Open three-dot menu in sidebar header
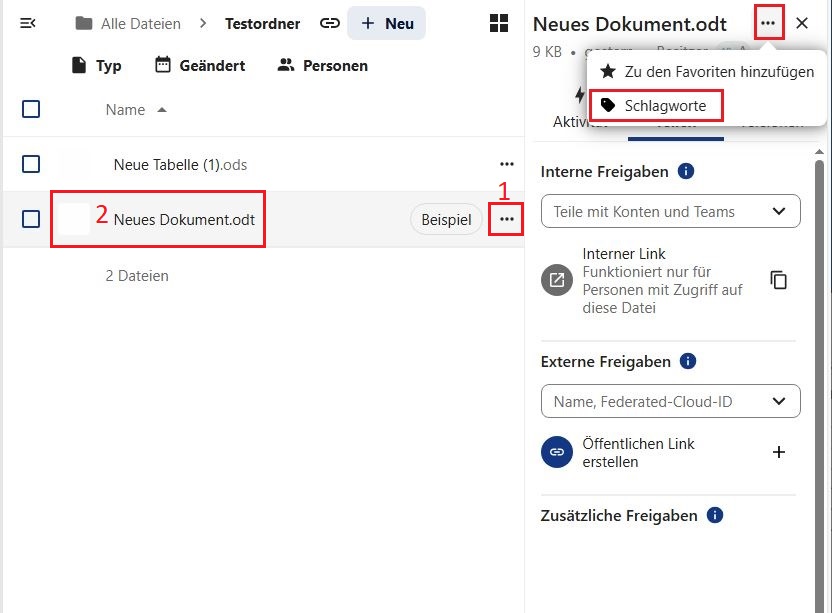 768,23
